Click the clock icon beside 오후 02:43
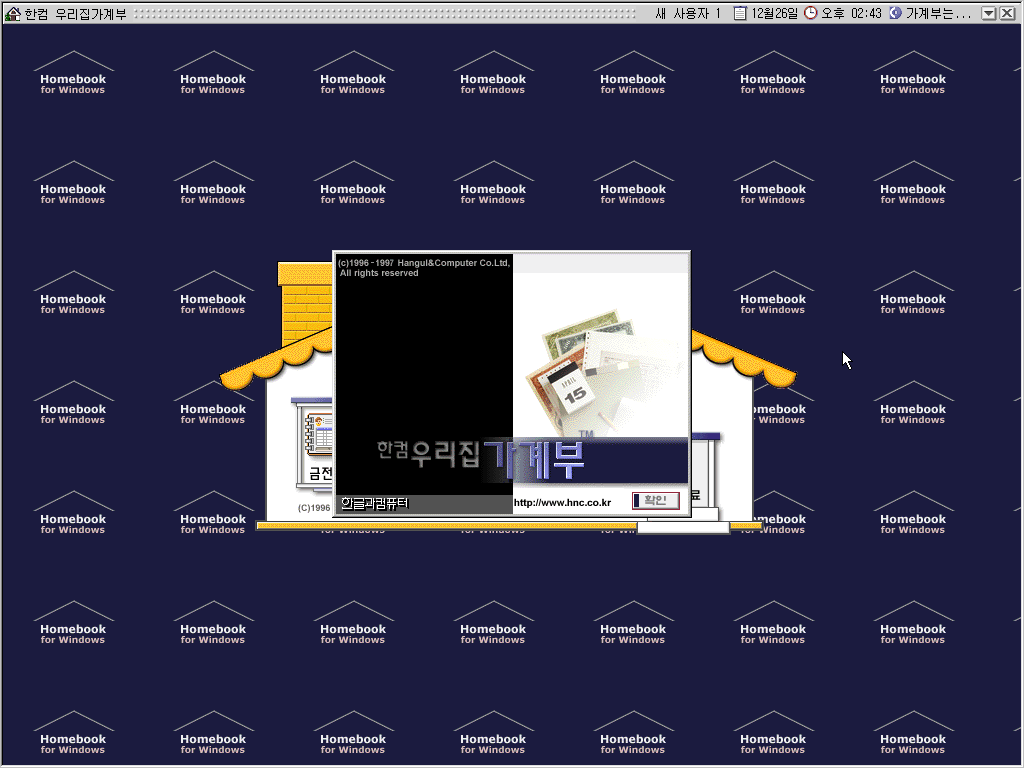This screenshot has width=1024, height=768. [x=810, y=13]
